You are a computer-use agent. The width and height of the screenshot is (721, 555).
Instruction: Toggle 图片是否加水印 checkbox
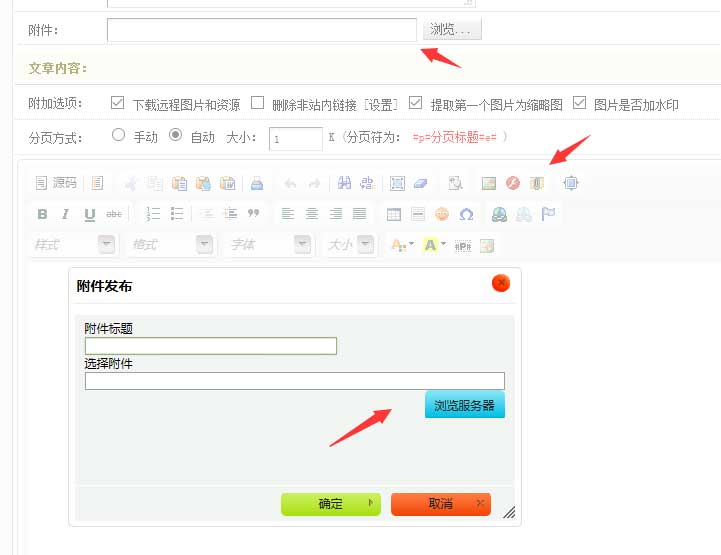(x=579, y=103)
